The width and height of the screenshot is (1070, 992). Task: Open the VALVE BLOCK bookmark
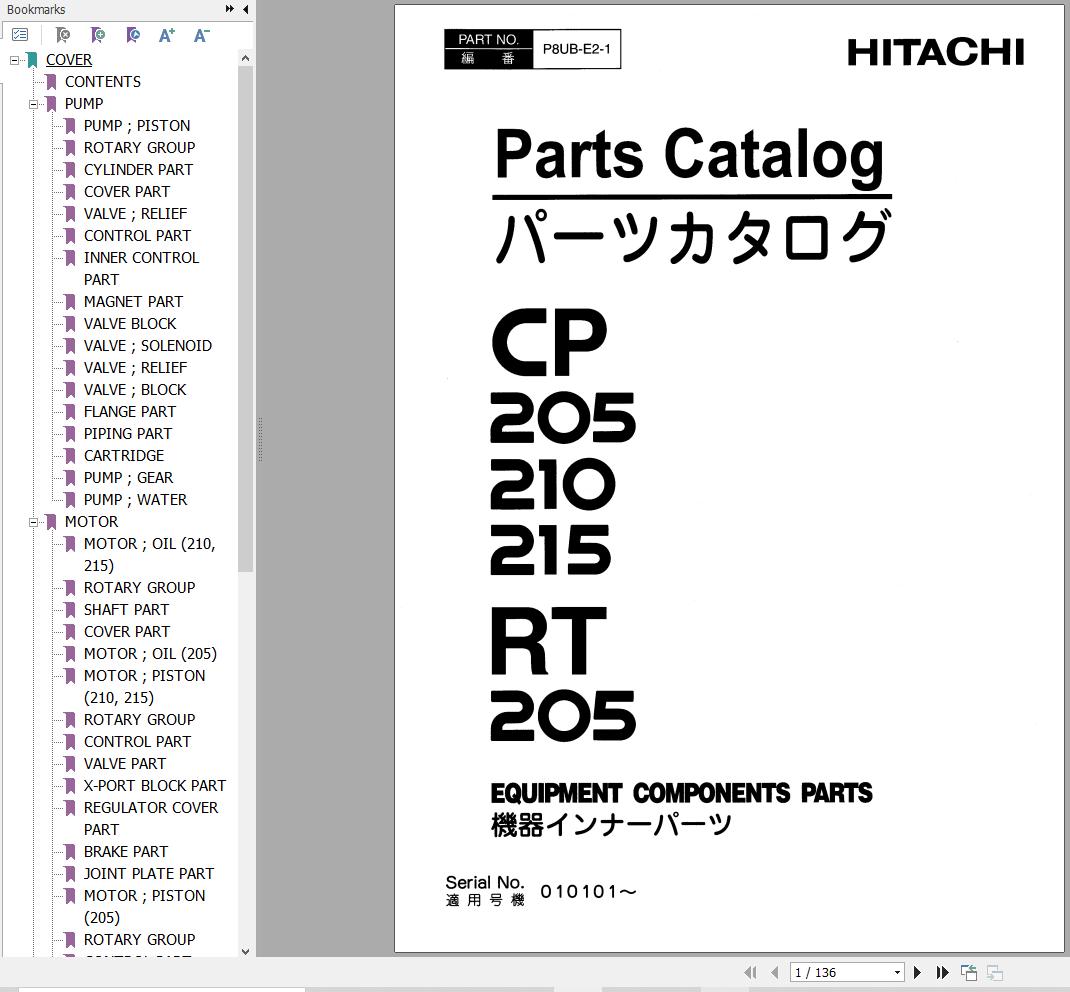(x=130, y=323)
